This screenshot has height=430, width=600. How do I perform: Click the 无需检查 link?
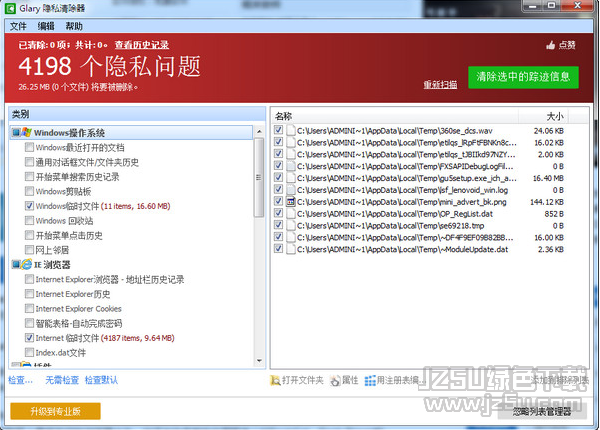tap(62, 380)
